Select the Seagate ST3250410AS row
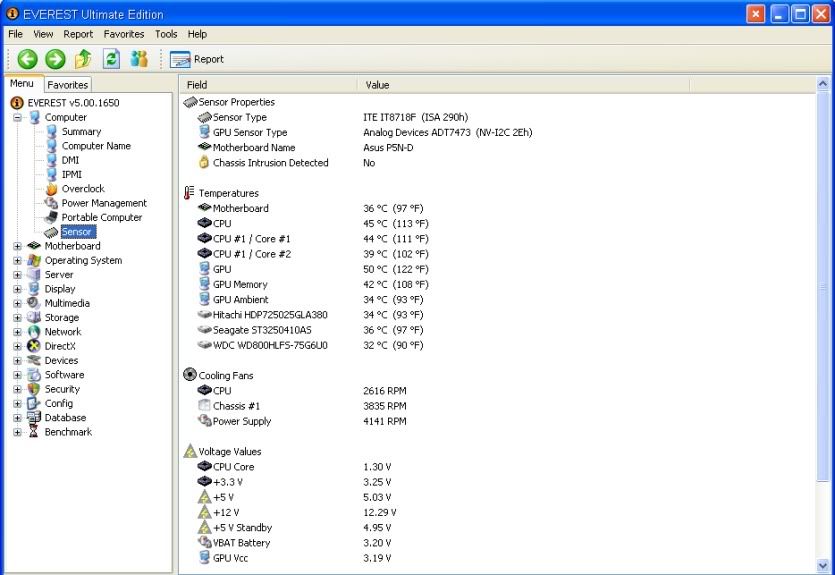Viewport: 835px width, 575px height. click(x=498, y=330)
